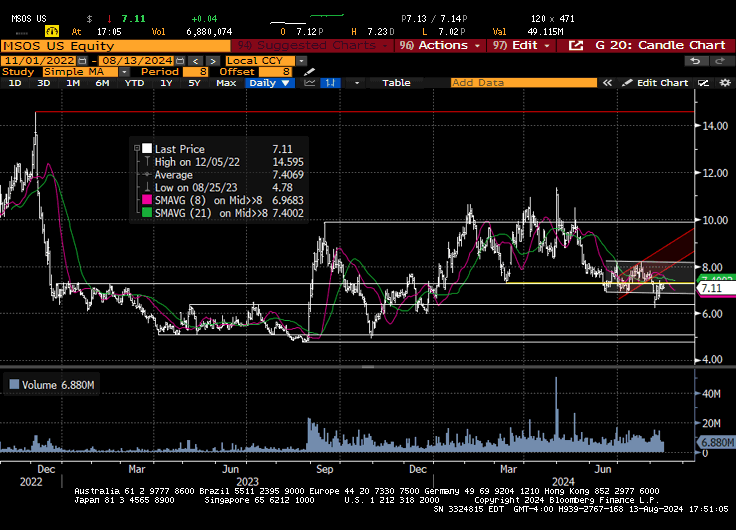Image resolution: width=736 pixels, height=530 pixels.
Task: Click the undo arrow button
Action: pyautogui.click(x=695, y=61)
